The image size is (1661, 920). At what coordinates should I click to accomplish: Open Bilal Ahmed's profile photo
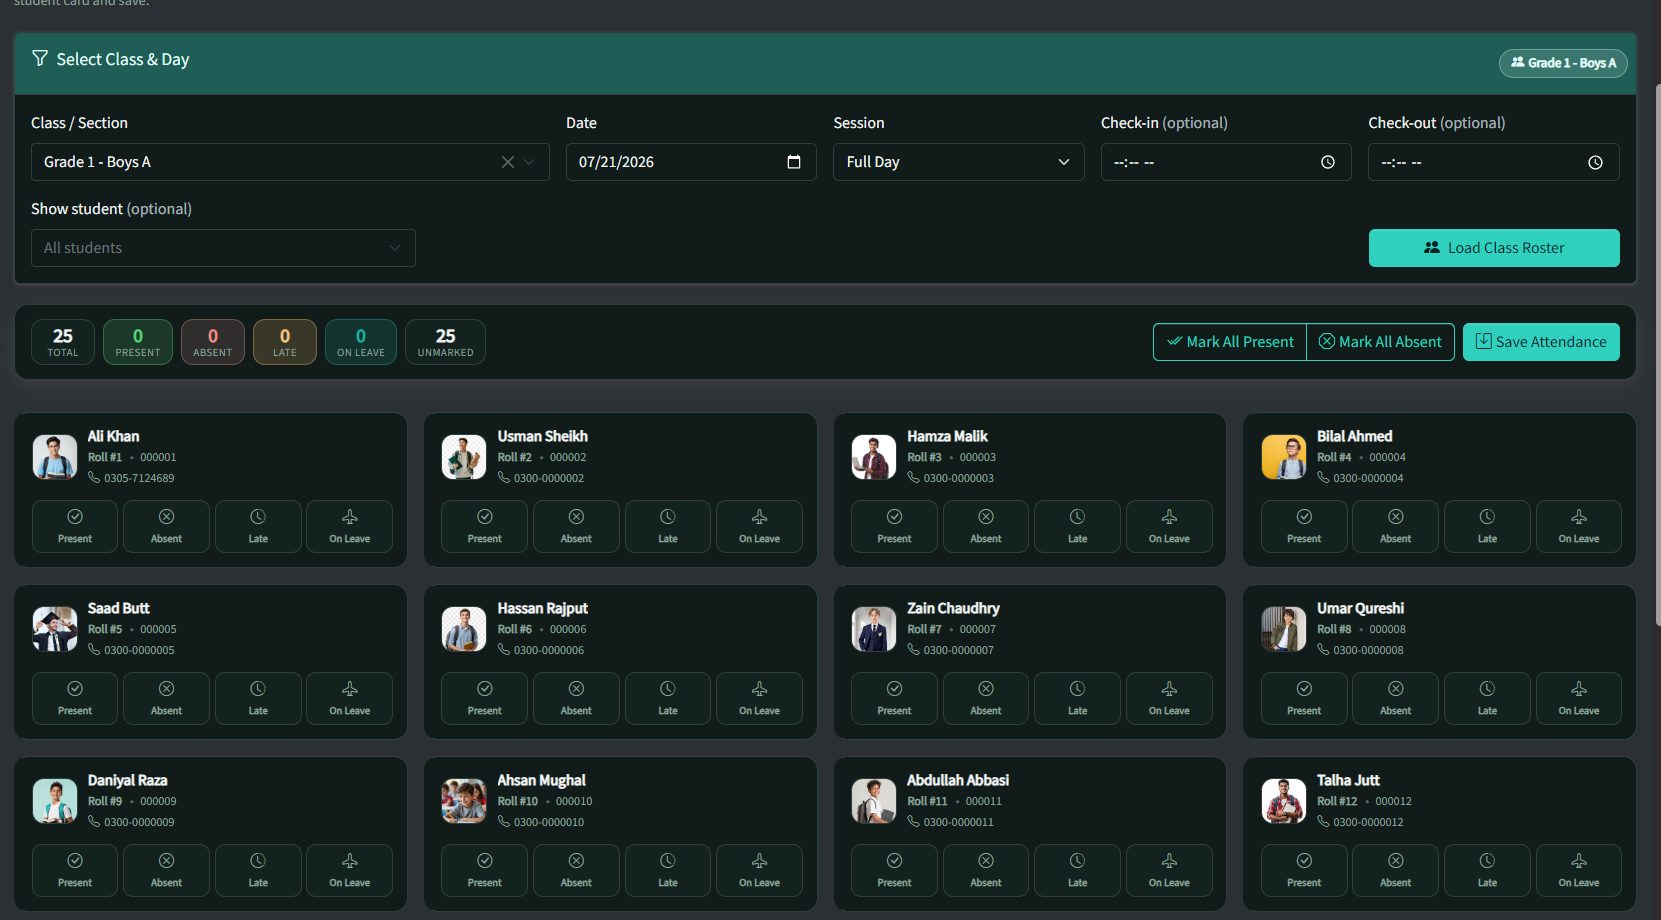pos(1284,457)
